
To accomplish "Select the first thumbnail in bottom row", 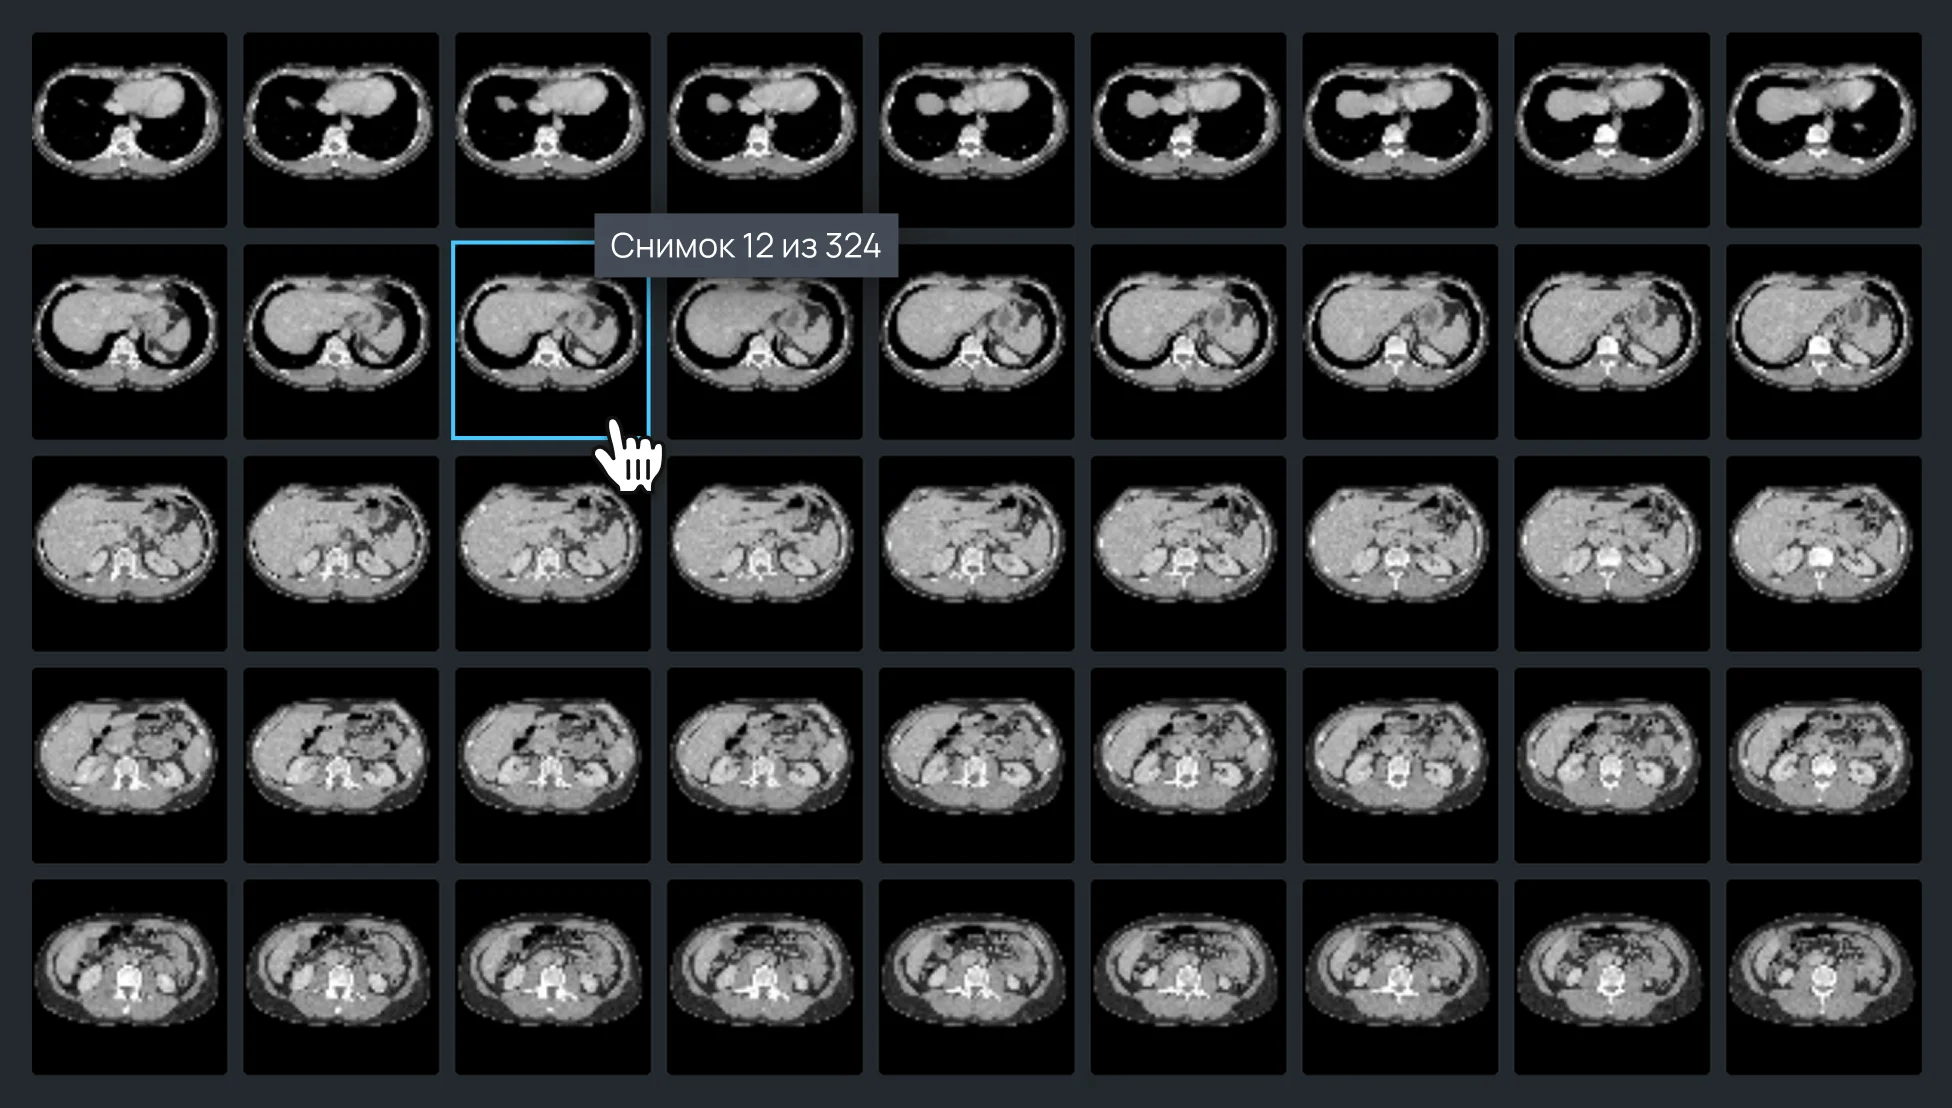I will point(129,978).
